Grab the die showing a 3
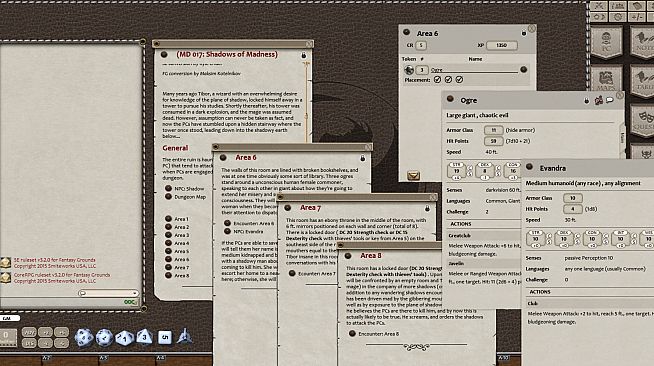The width and height of the screenshot is (654, 366). (x=144, y=336)
